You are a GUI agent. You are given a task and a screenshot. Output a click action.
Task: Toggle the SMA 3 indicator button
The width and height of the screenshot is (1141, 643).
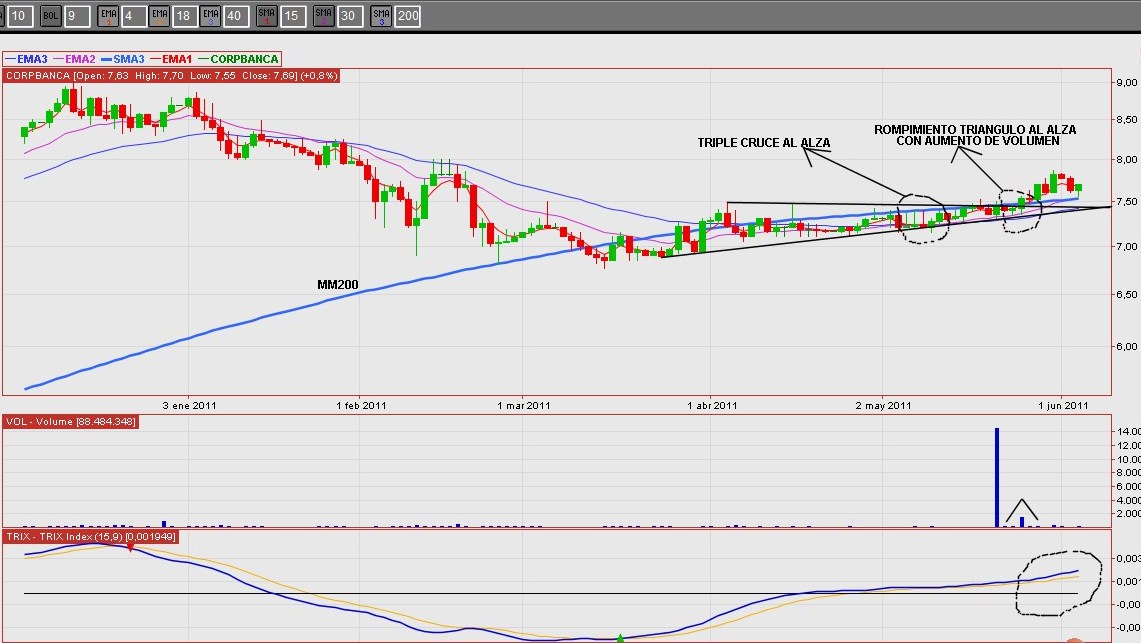(x=381, y=16)
